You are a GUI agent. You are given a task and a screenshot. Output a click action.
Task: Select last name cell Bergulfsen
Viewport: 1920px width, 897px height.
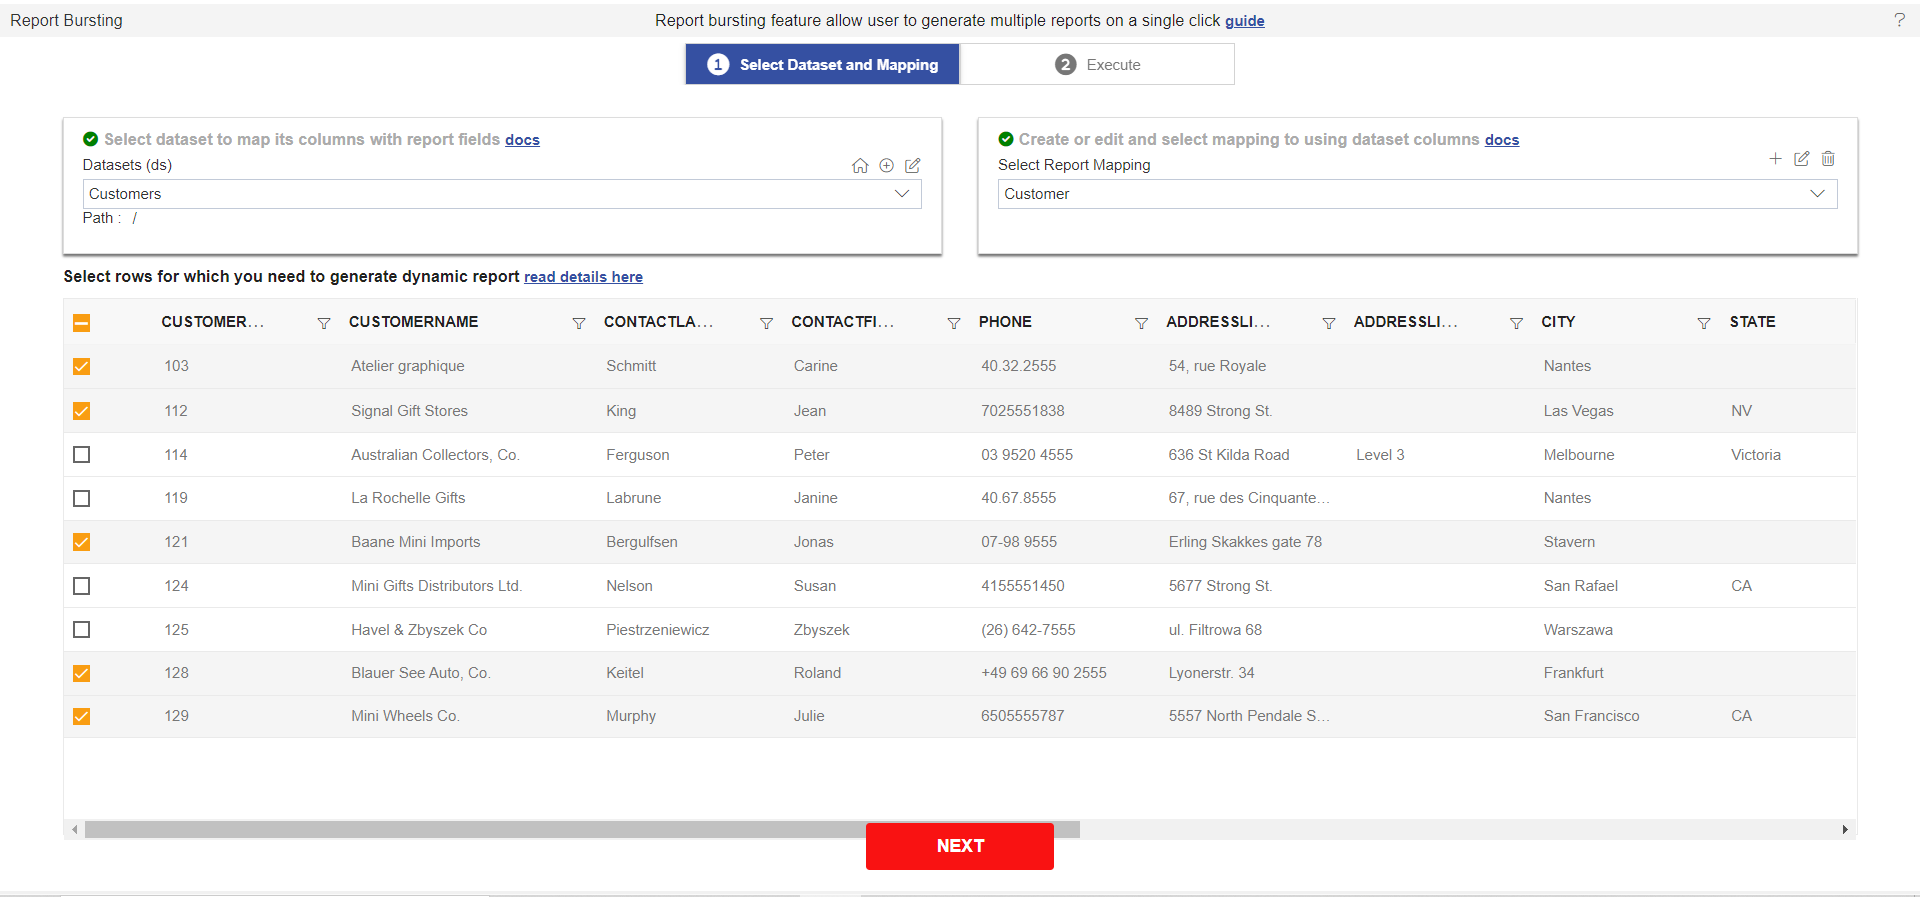[642, 542]
